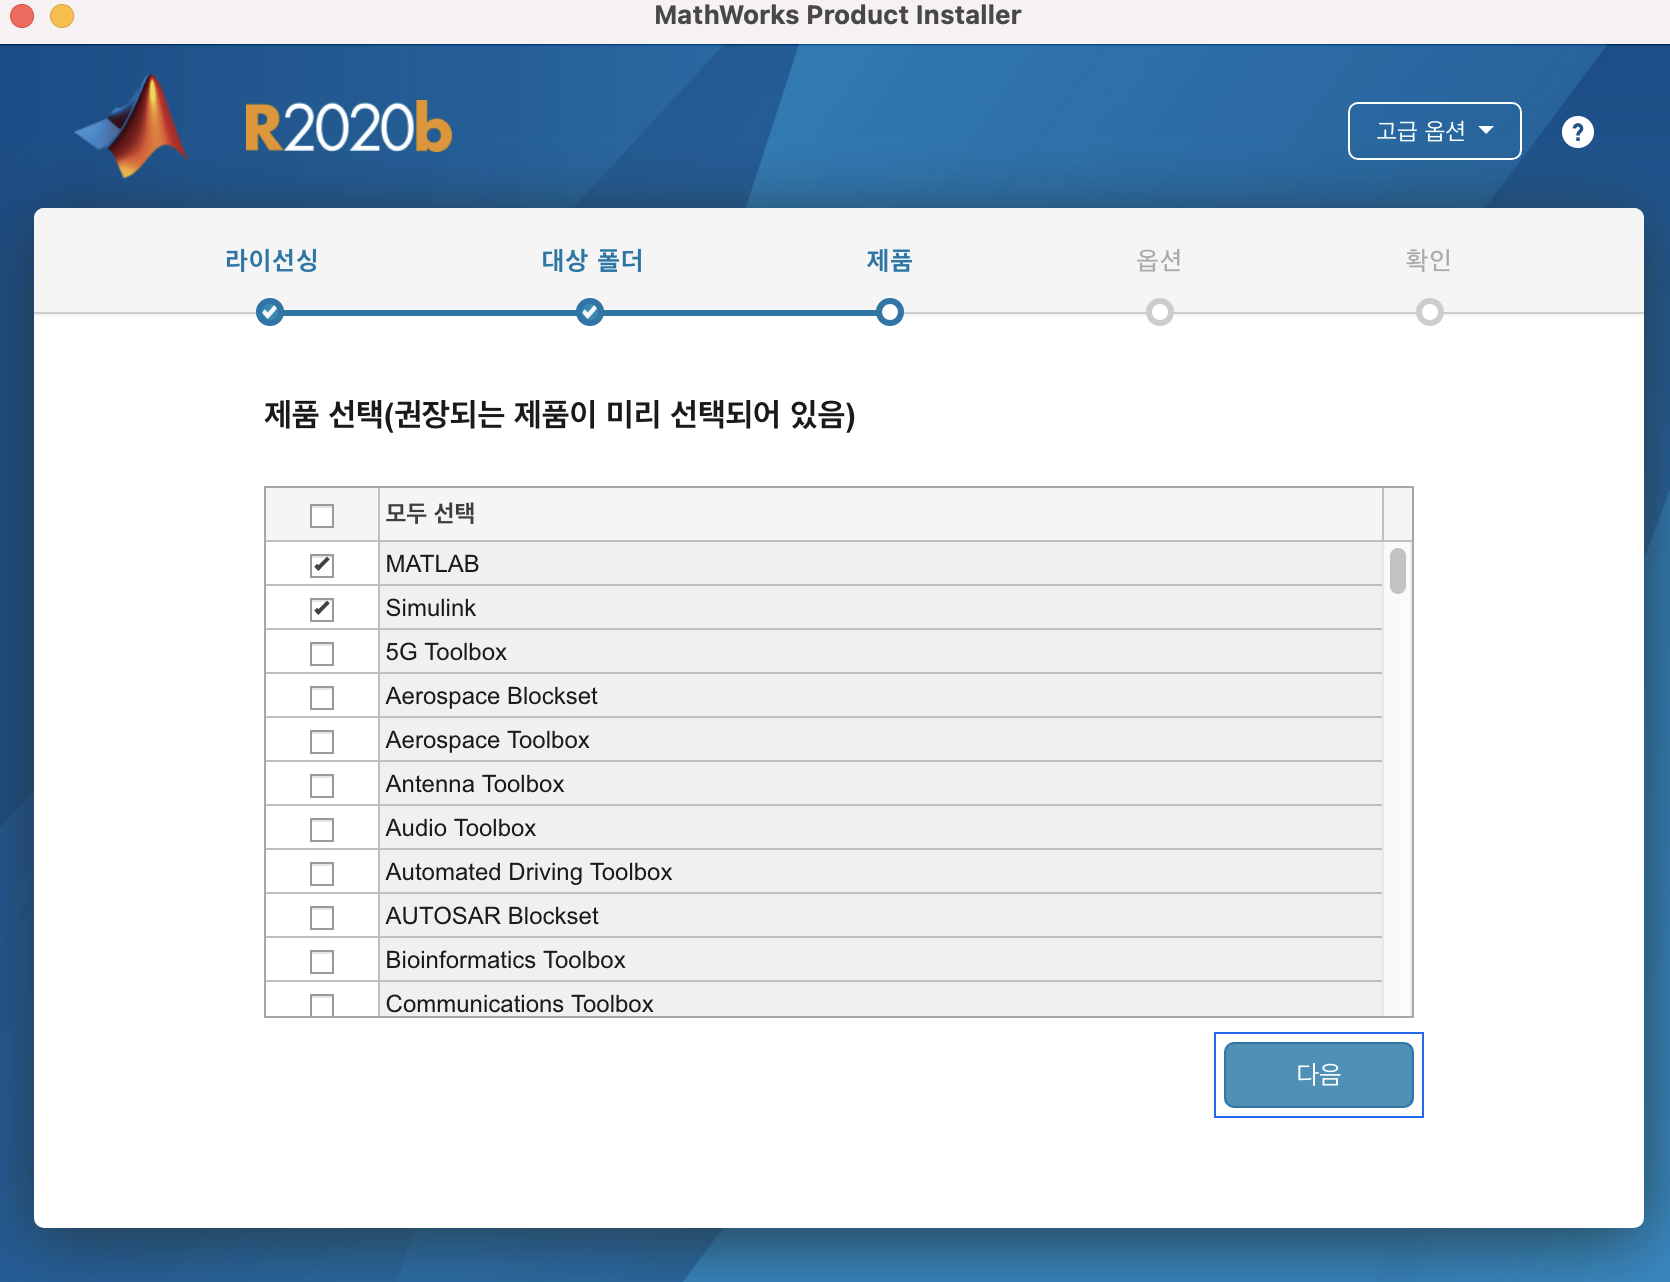
Task: Click the AUTOSAR Blockset row text
Action: (492, 916)
